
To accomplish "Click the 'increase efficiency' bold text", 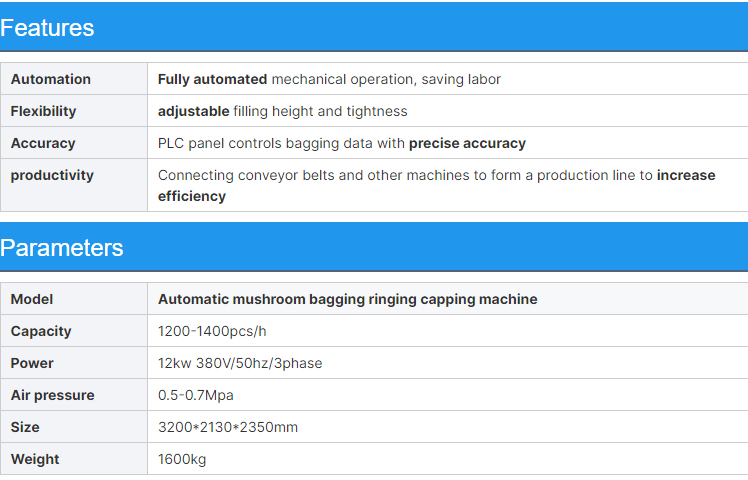I will [685, 175].
